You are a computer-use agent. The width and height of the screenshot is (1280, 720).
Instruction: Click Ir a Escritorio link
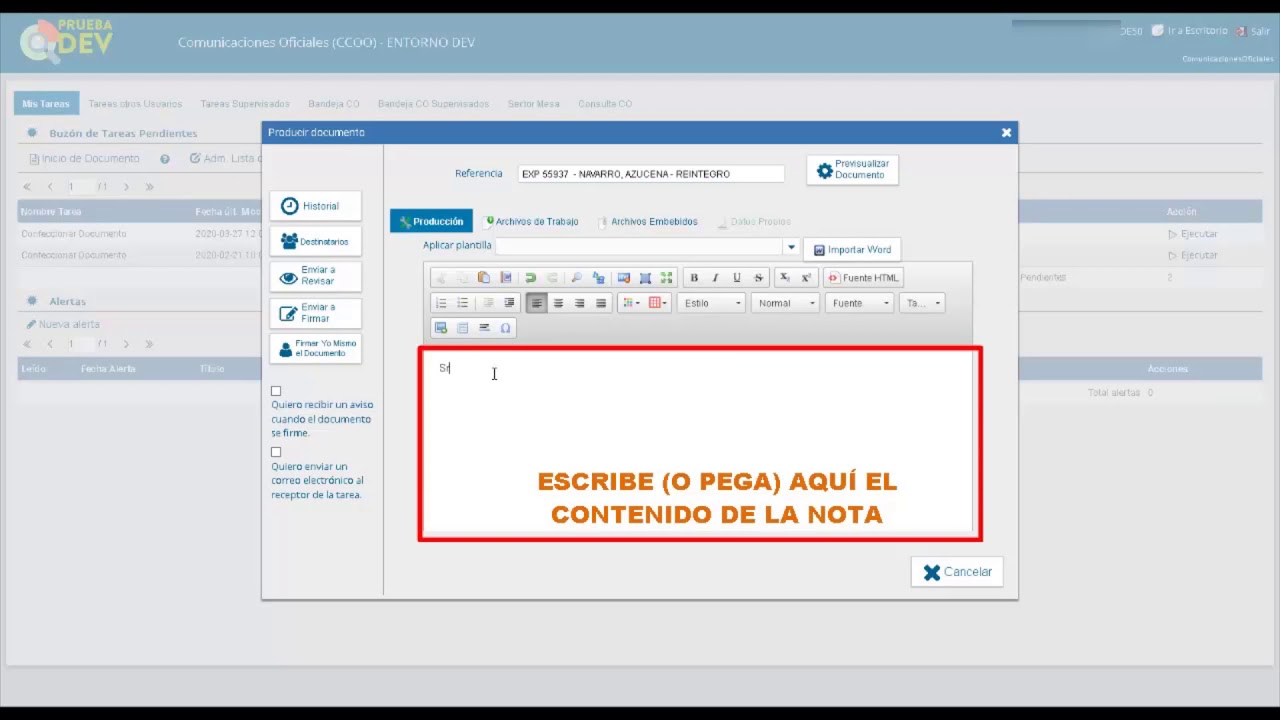[1189, 31]
